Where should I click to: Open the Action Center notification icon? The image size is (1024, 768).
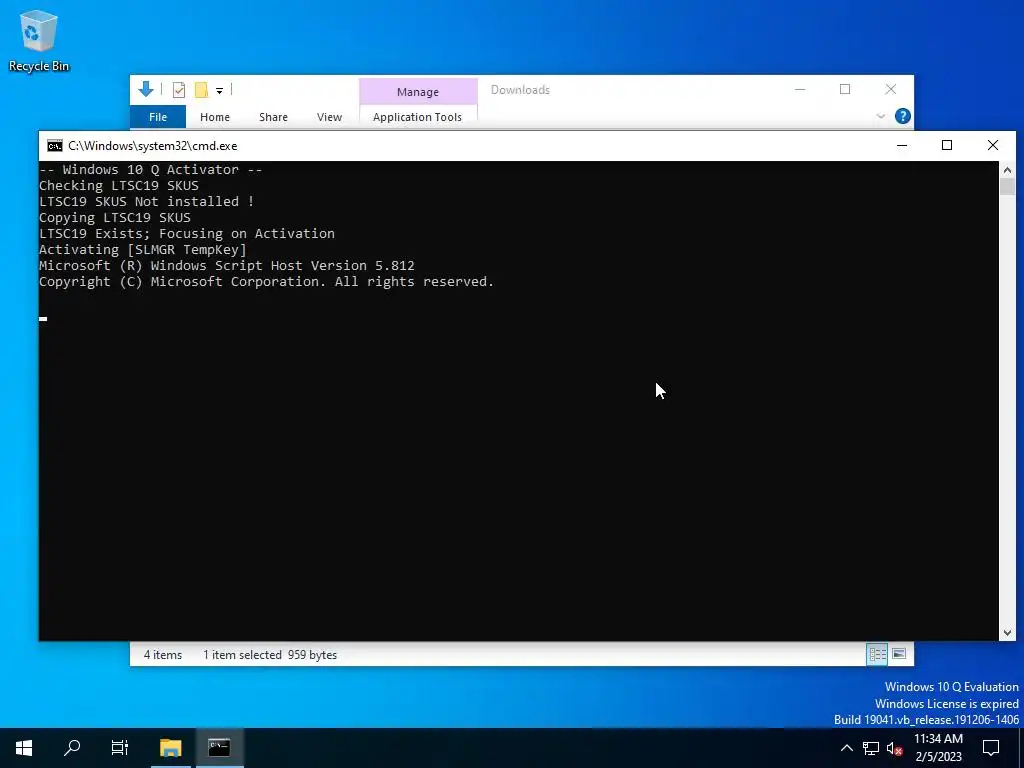click(x=991, y=748)
